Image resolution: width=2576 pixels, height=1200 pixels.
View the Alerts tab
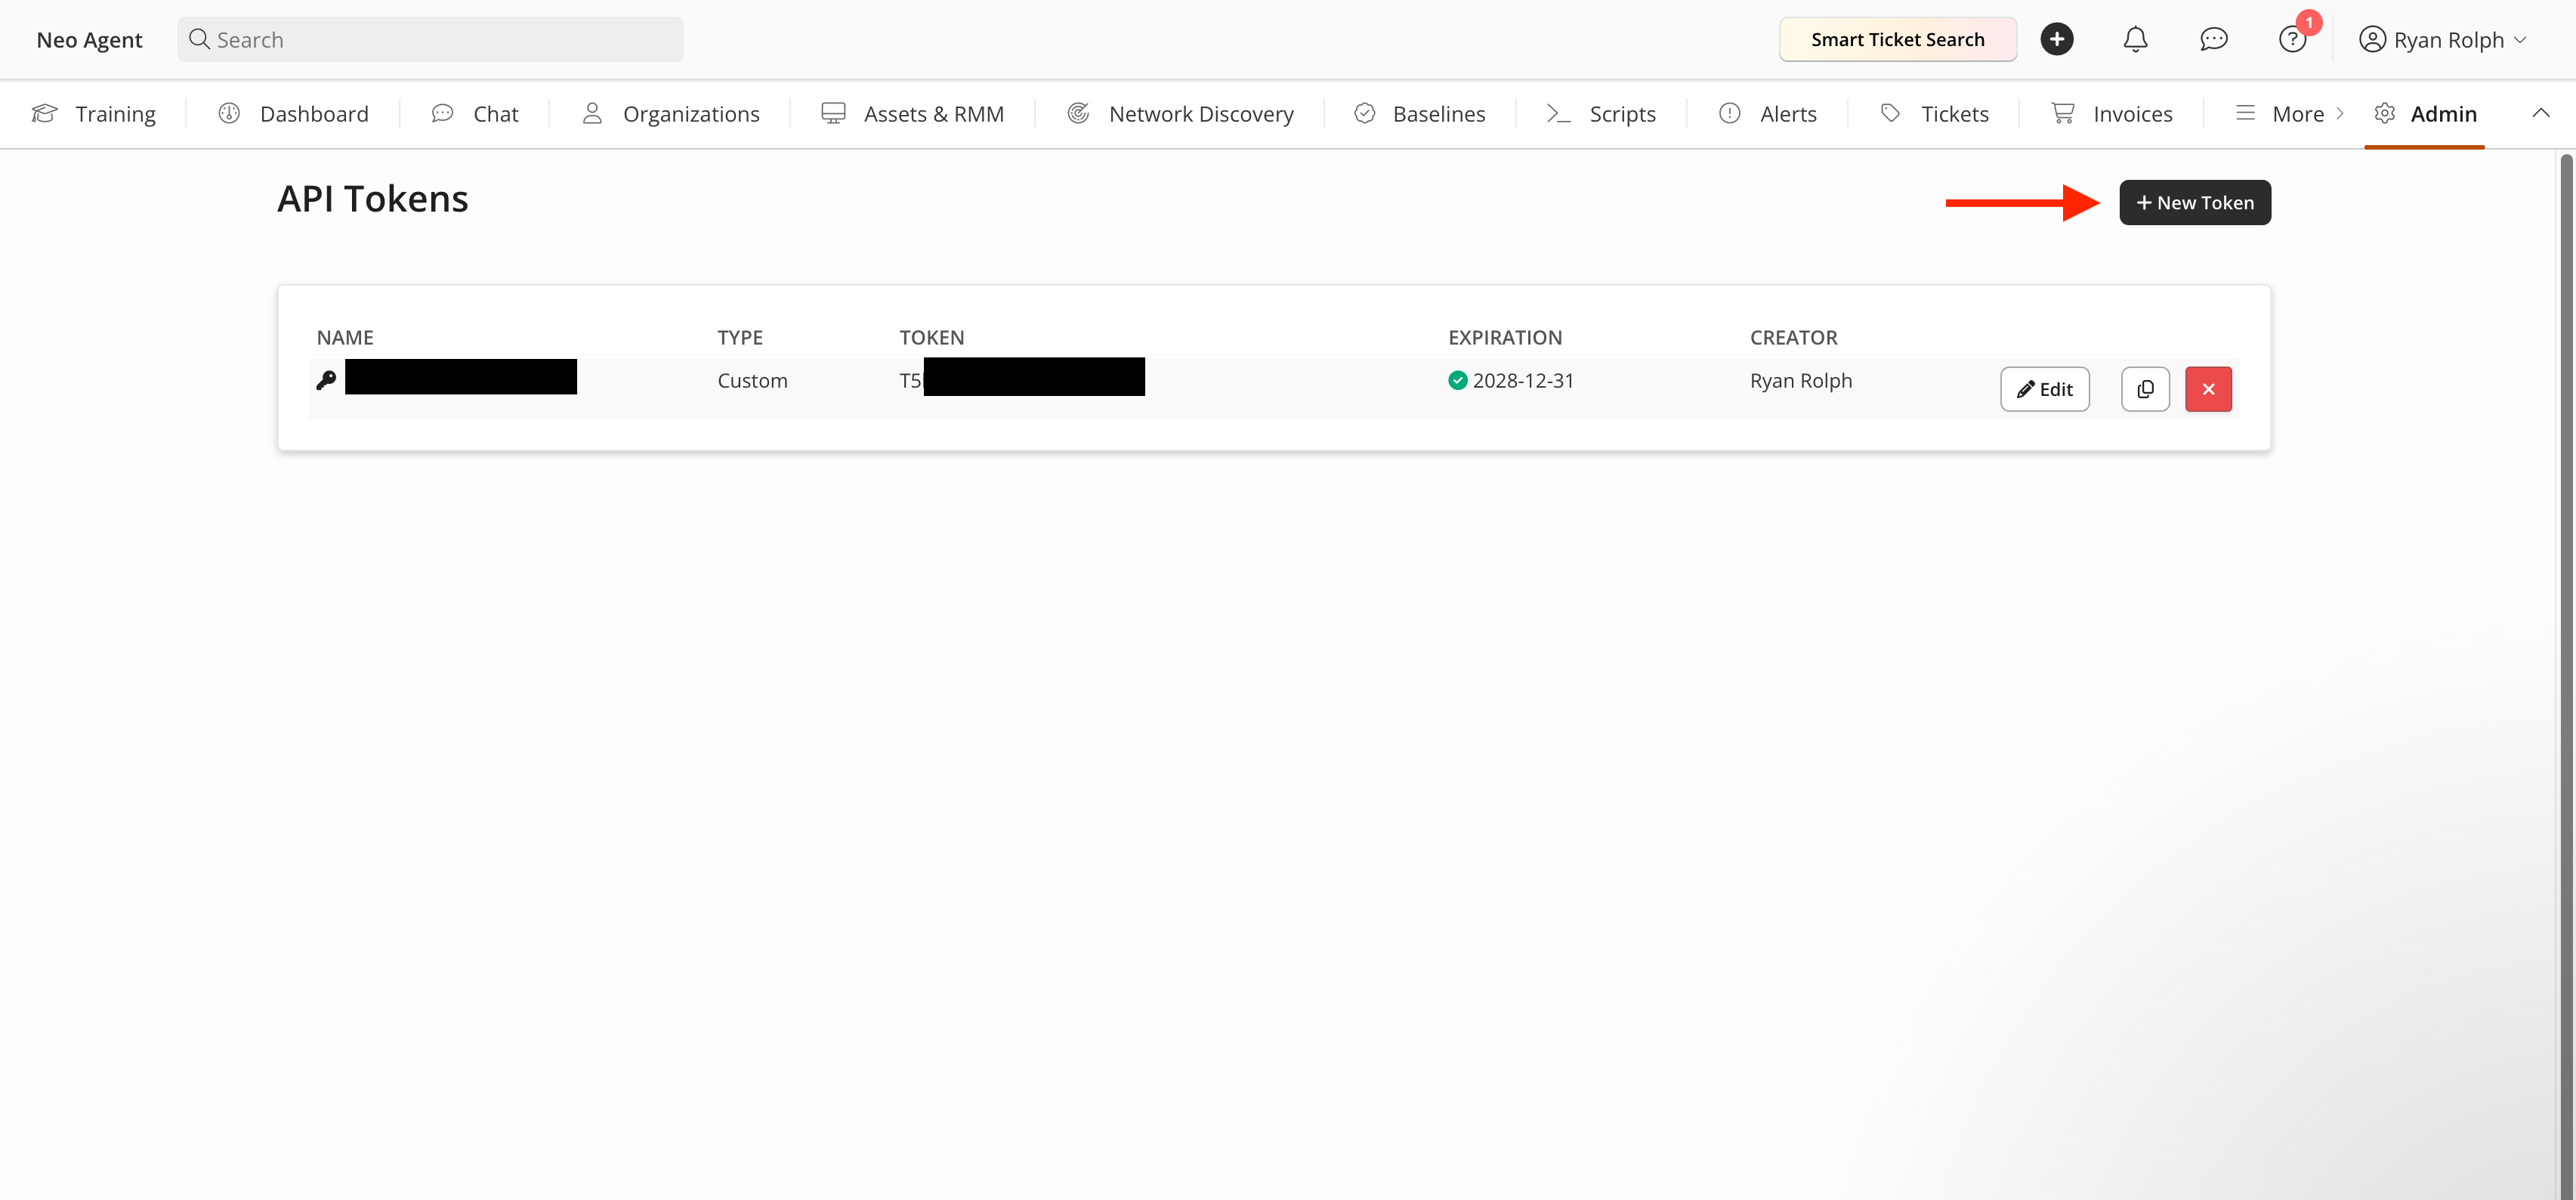pos(1767,114)
